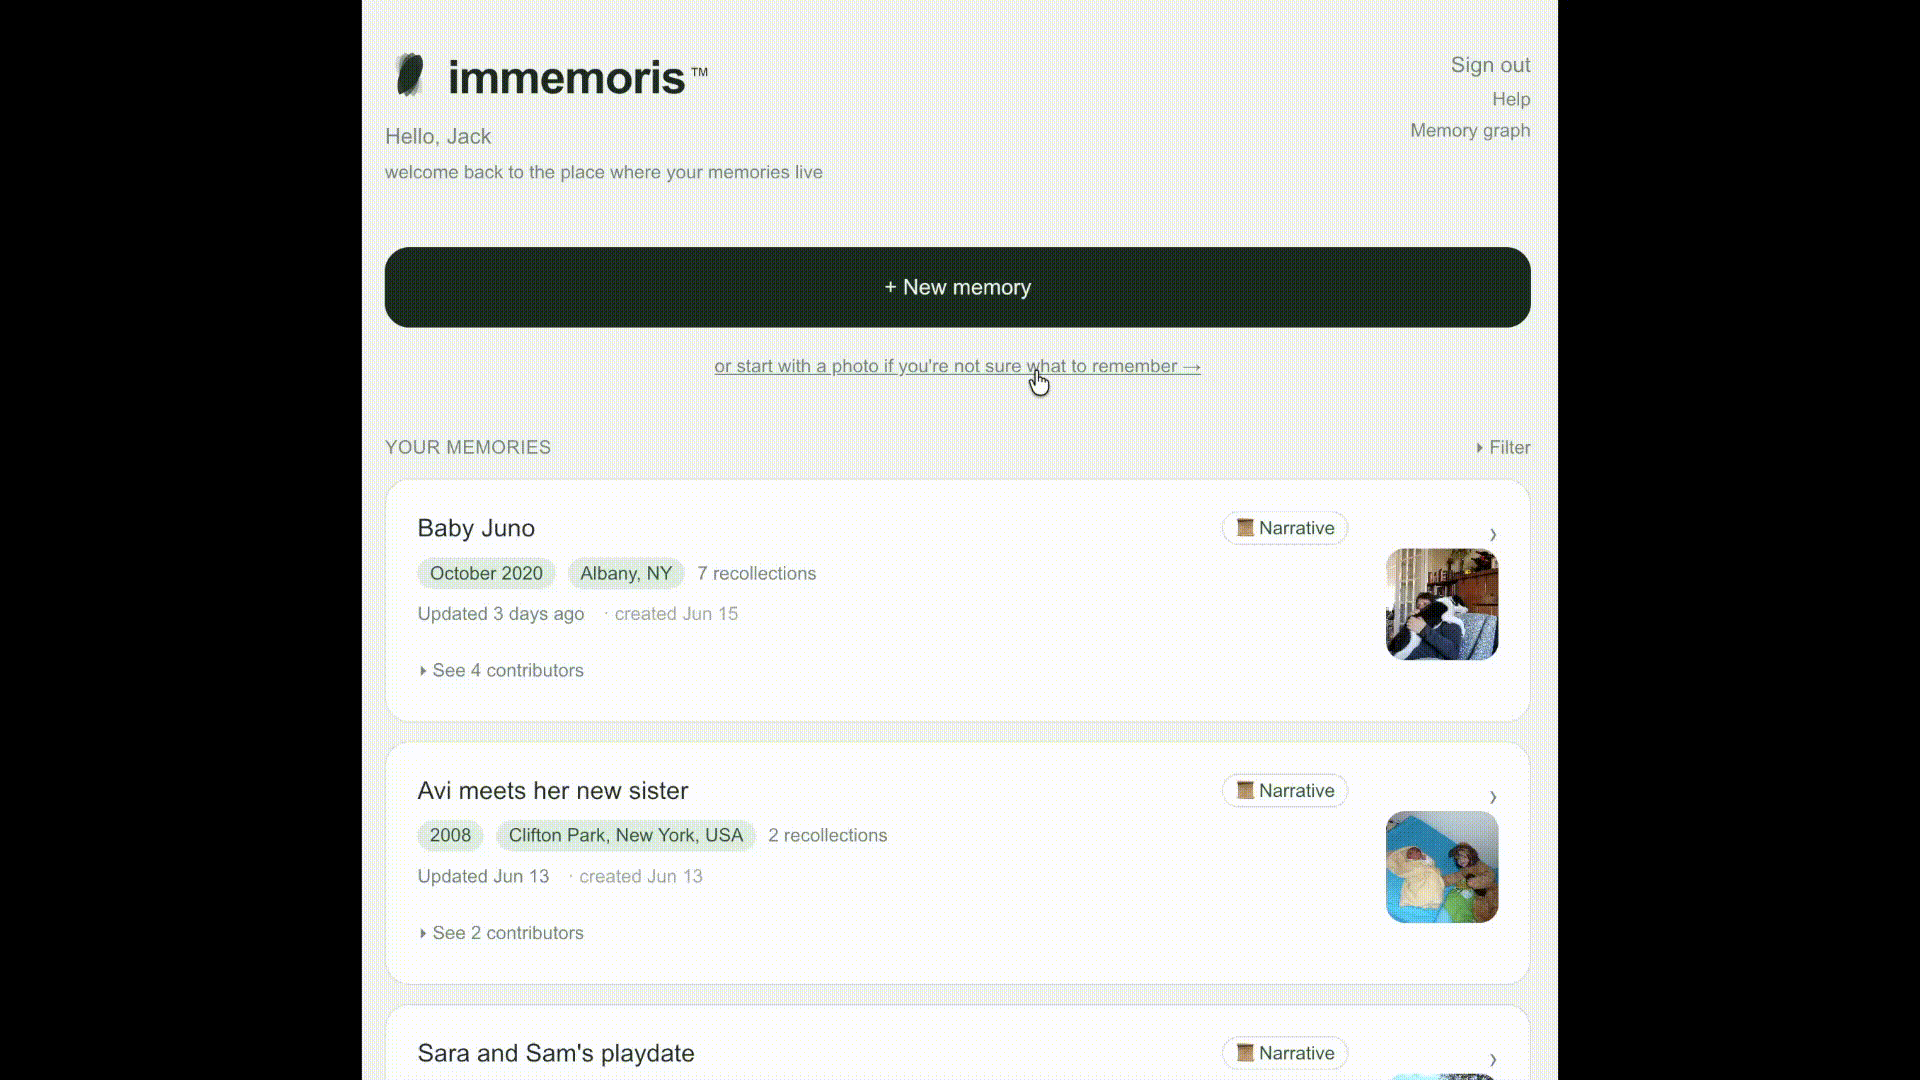Click the Clifton Park, New York, USA tag

pos(626,835)
